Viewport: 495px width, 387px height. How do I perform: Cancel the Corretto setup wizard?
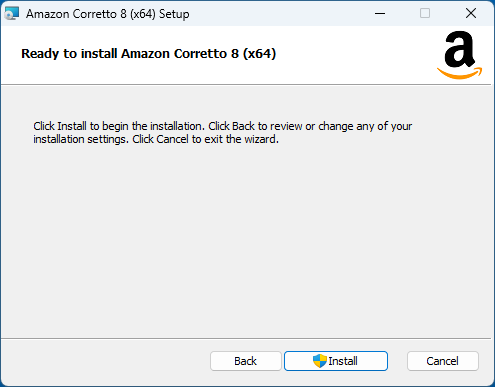tap(443, 361)
